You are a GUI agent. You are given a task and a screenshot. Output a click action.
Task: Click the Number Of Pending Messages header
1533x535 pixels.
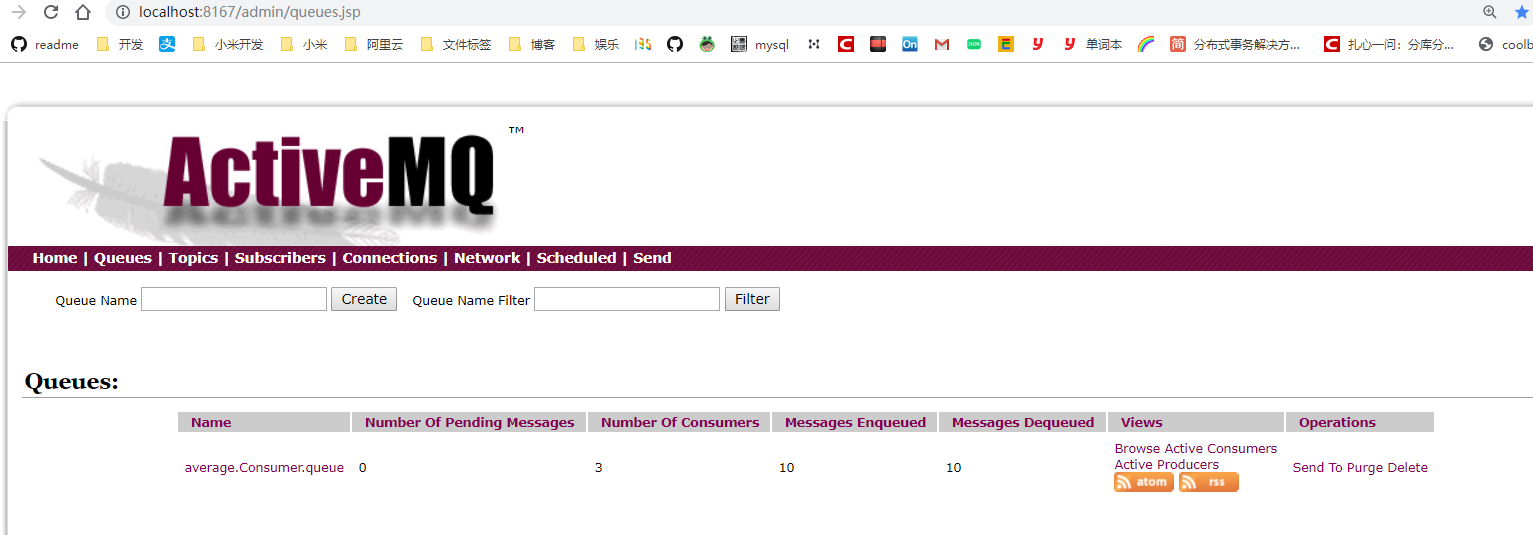[470, 423]
